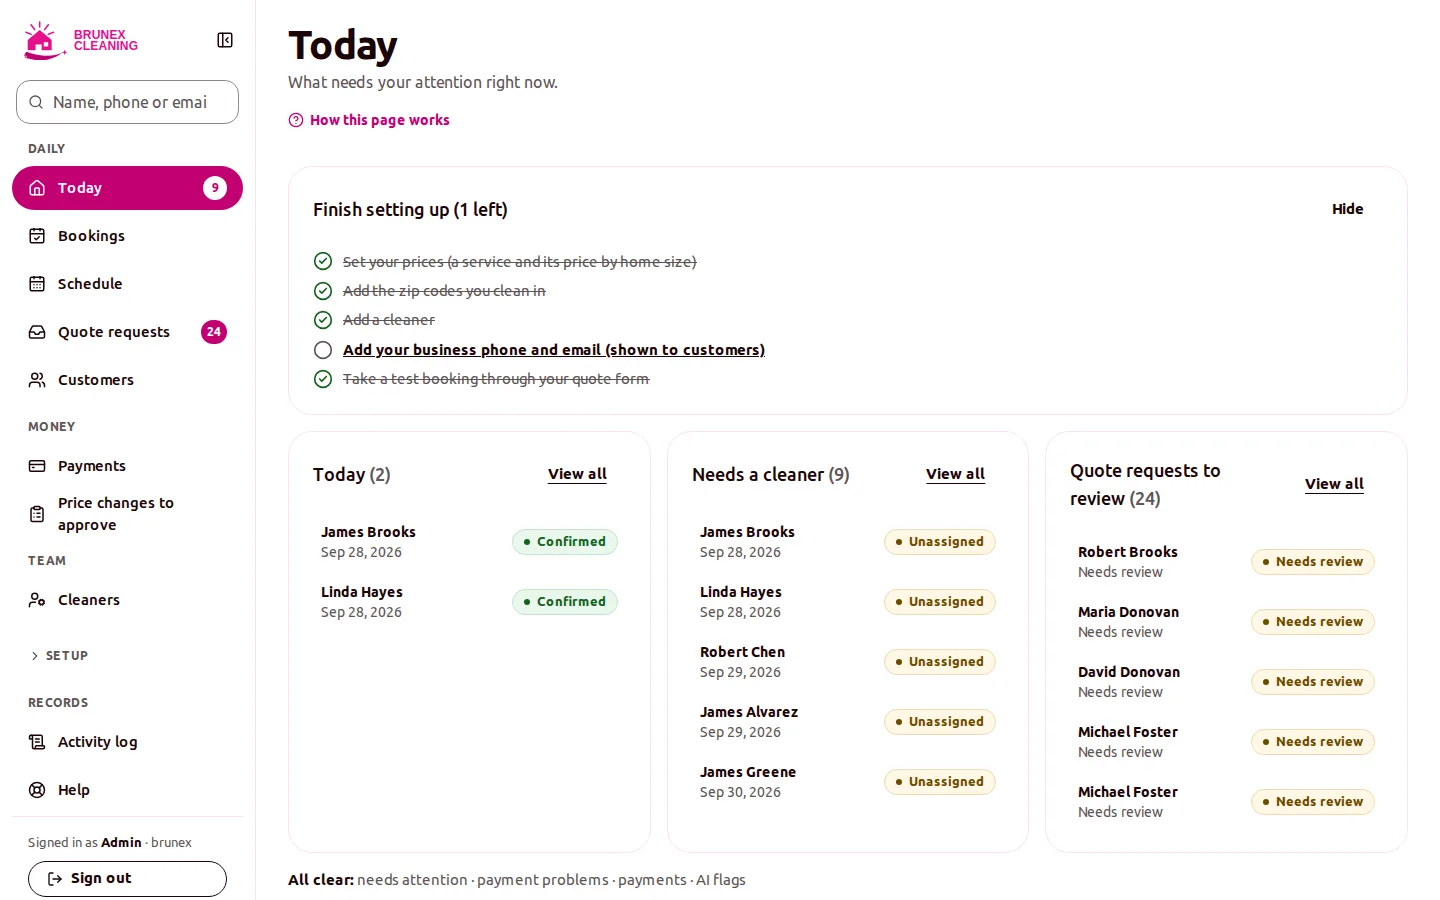Expand the Setup section

click(x=60, y=656)
